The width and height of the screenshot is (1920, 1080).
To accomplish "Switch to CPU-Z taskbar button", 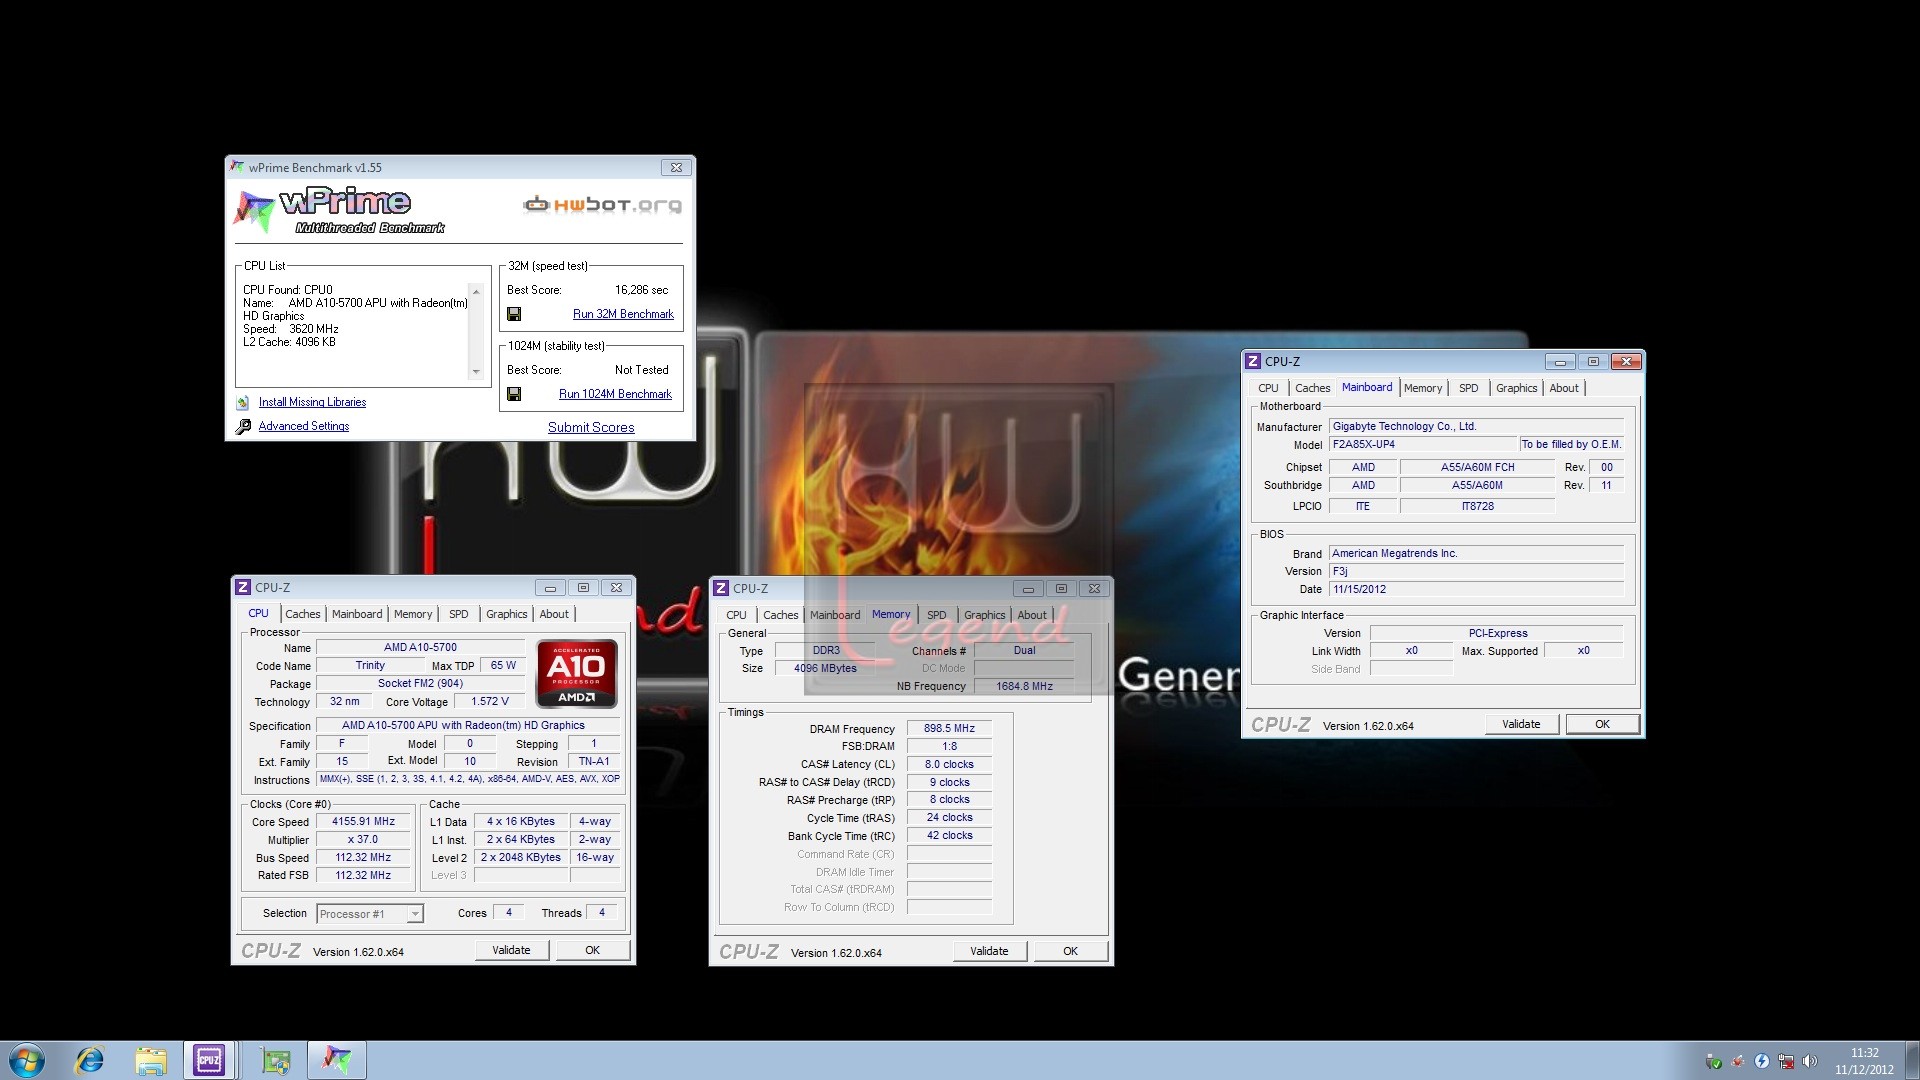I will click(x=209, y=1060).
